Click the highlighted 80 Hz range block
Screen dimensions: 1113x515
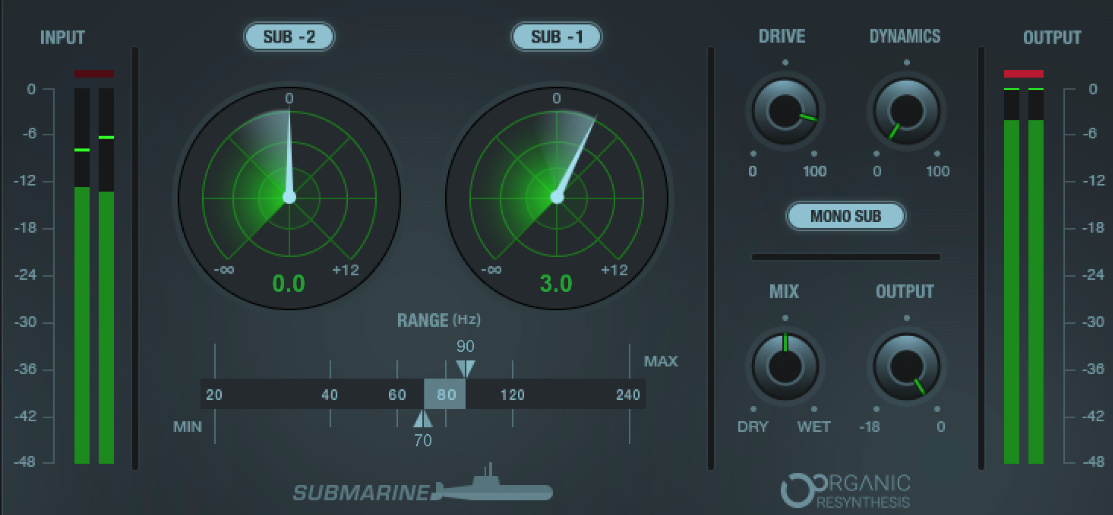(445, 394)
